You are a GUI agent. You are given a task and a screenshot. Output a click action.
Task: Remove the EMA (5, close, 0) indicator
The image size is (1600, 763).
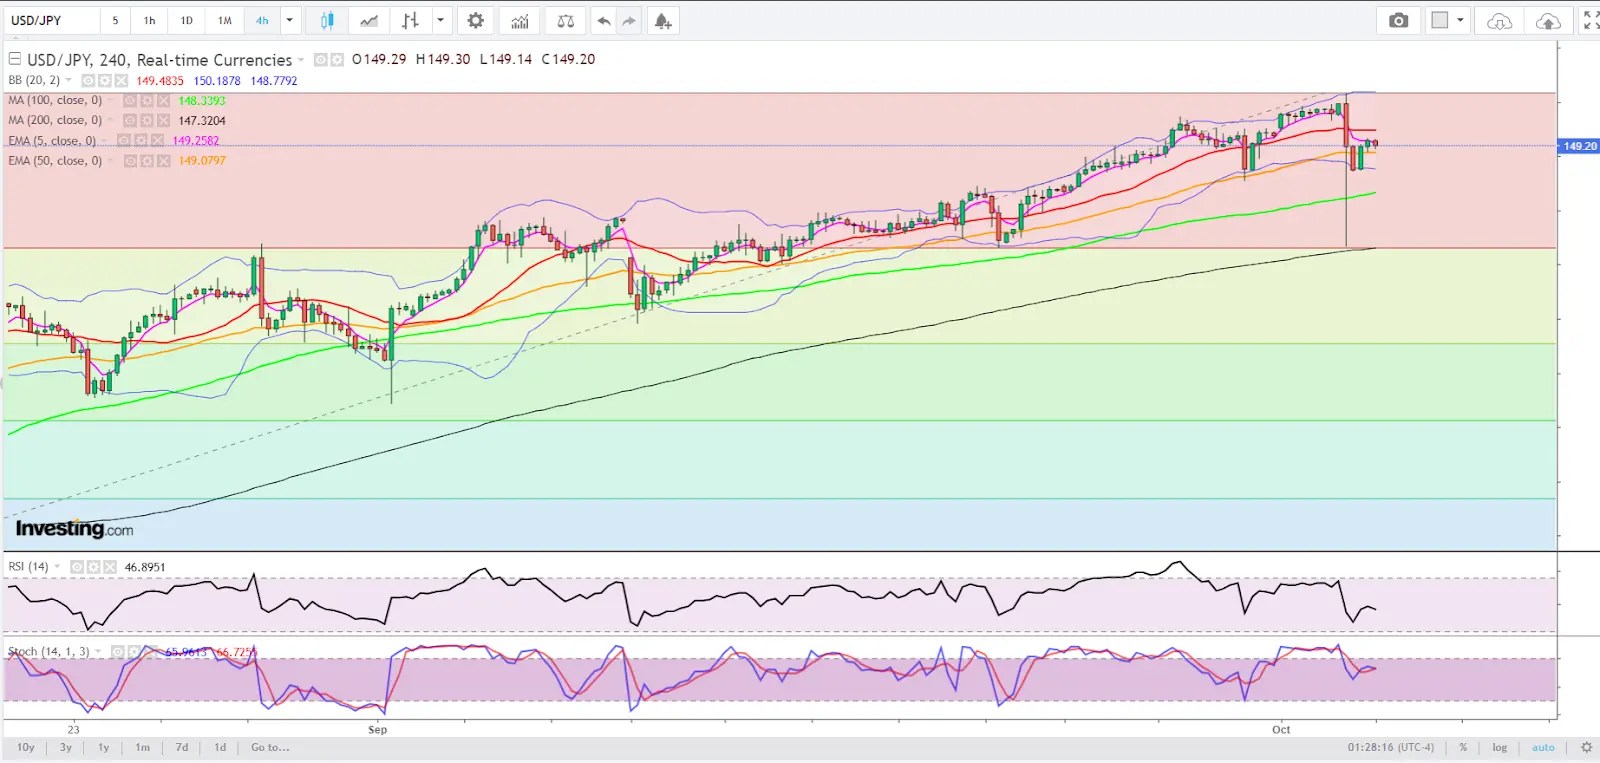(157, 141)
